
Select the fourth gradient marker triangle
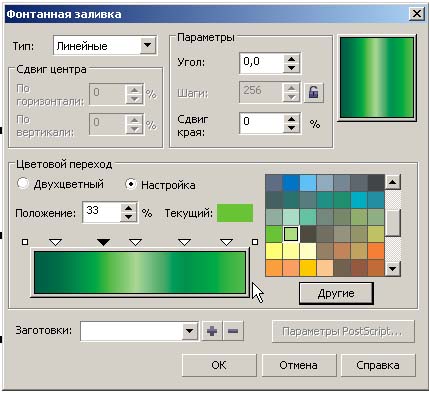[x=184, y=242]
